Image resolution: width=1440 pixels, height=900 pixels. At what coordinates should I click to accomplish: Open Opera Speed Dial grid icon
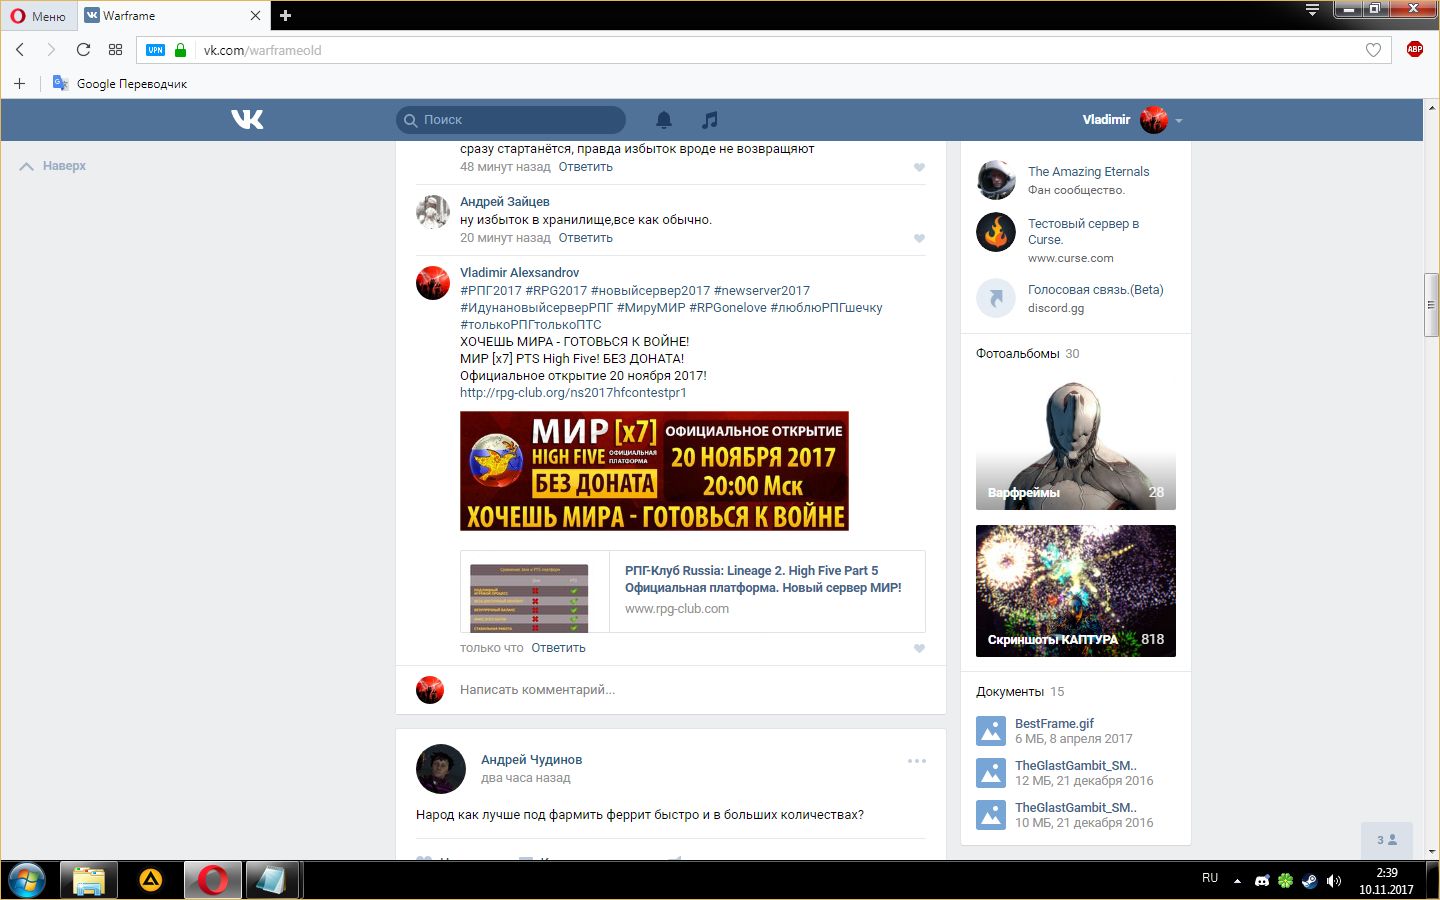click(115, 50)
